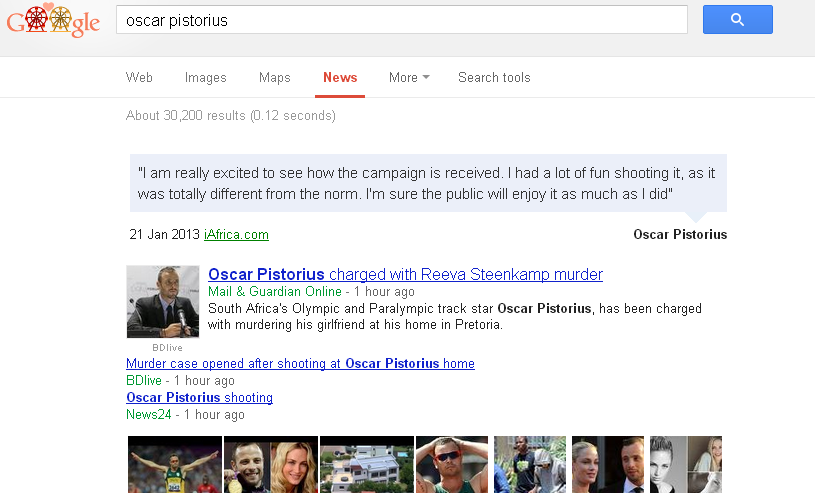Image resolution: width=815 pixels, height=493 pixels.
Task: Select the News tab
Action: (340, 78)
